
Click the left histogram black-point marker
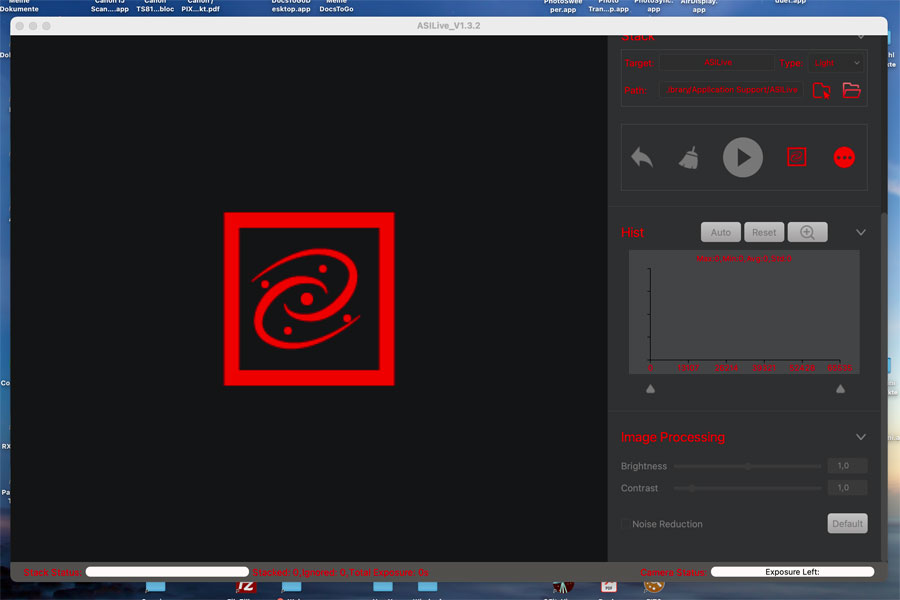(x=650, y=389)
